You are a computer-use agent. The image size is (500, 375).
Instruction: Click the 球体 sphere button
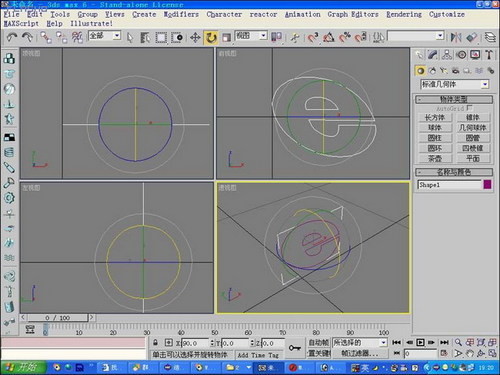(x=435, y=128)
